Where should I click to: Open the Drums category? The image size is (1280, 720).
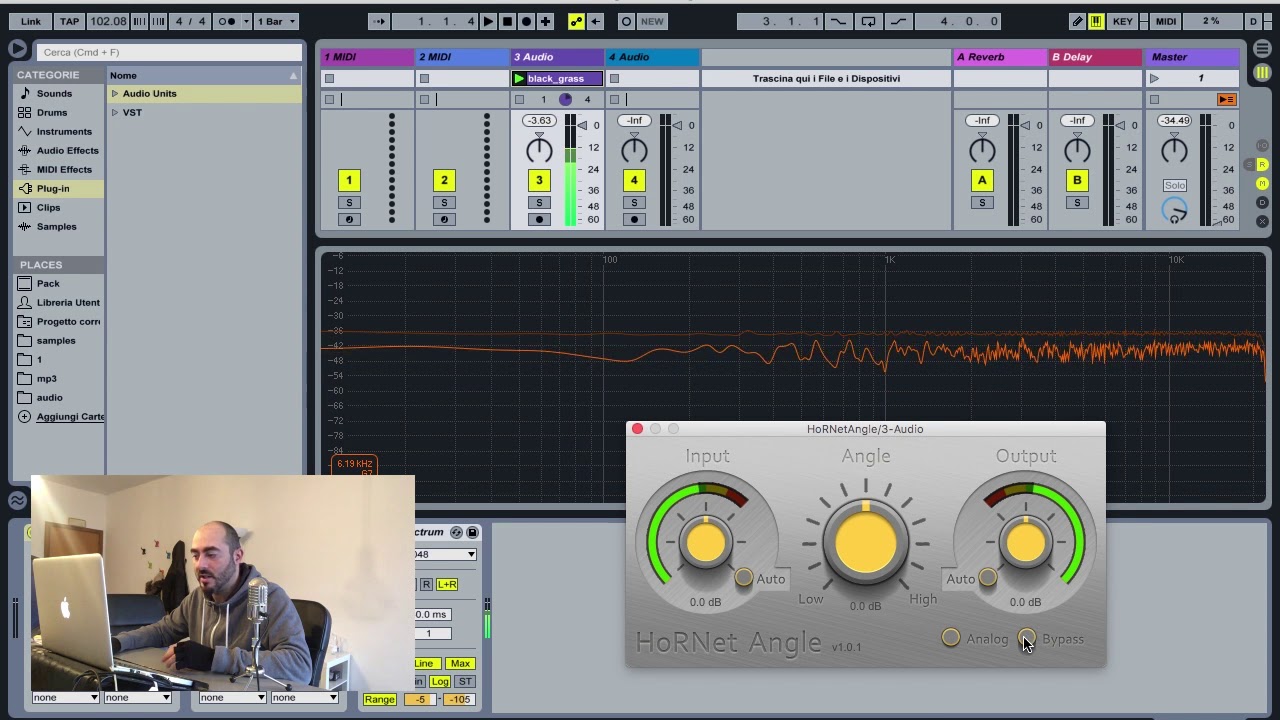tap(52, 112)
